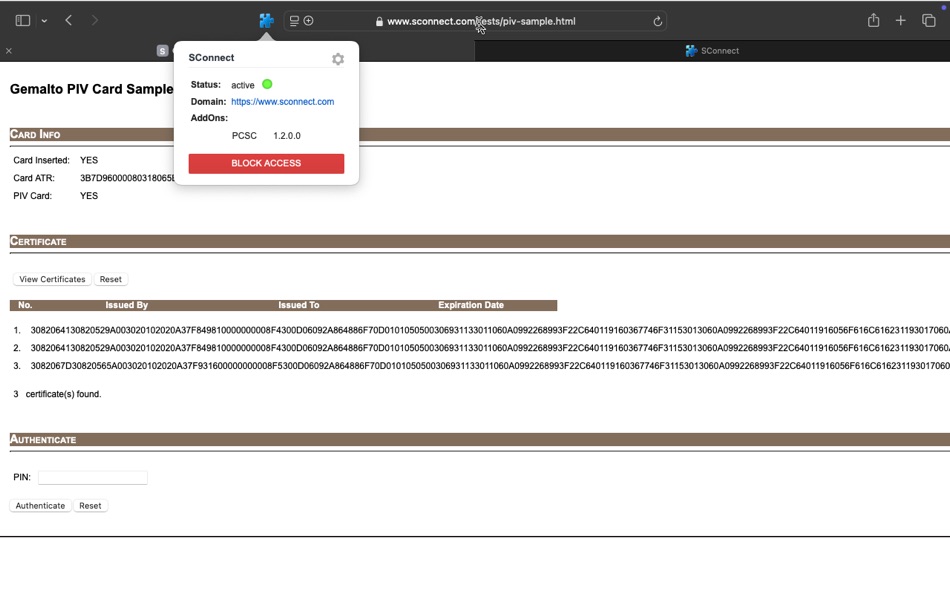Switch to the SConnect tab
Image resolution: width=950 pixels, height=594 pixels.
712,51
